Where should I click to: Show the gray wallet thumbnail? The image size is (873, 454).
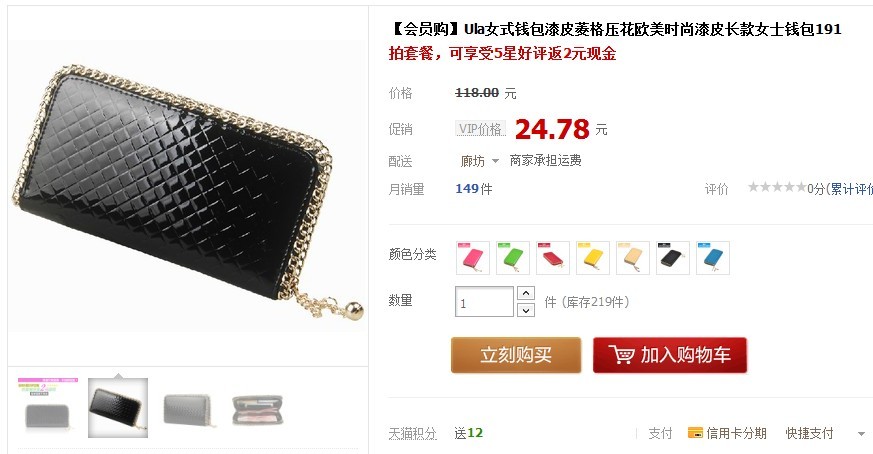188,410
